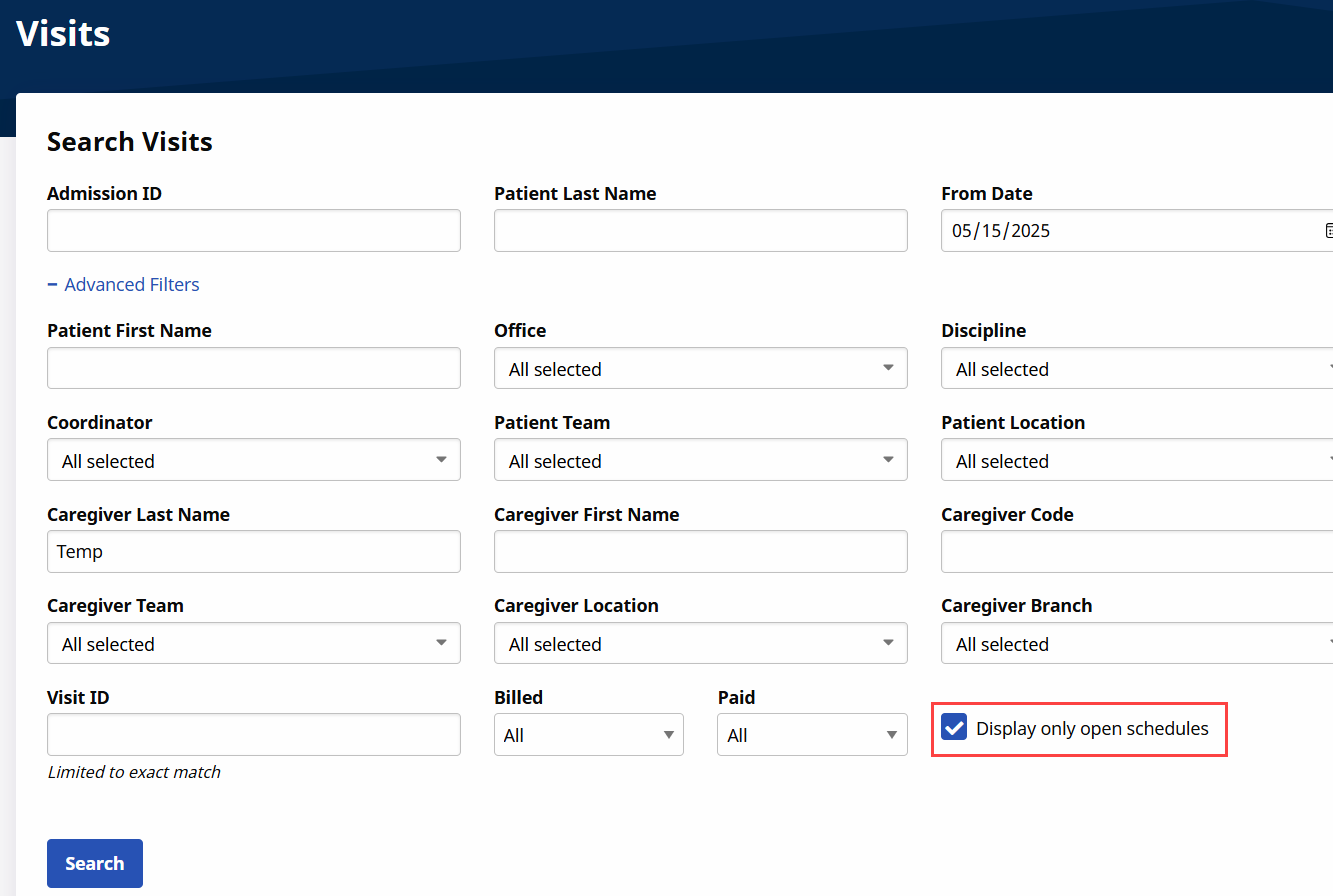1333x896 pixels.
Task: Select the Caregiver Last Name field containing Temp
Action: tap(253, 552)
